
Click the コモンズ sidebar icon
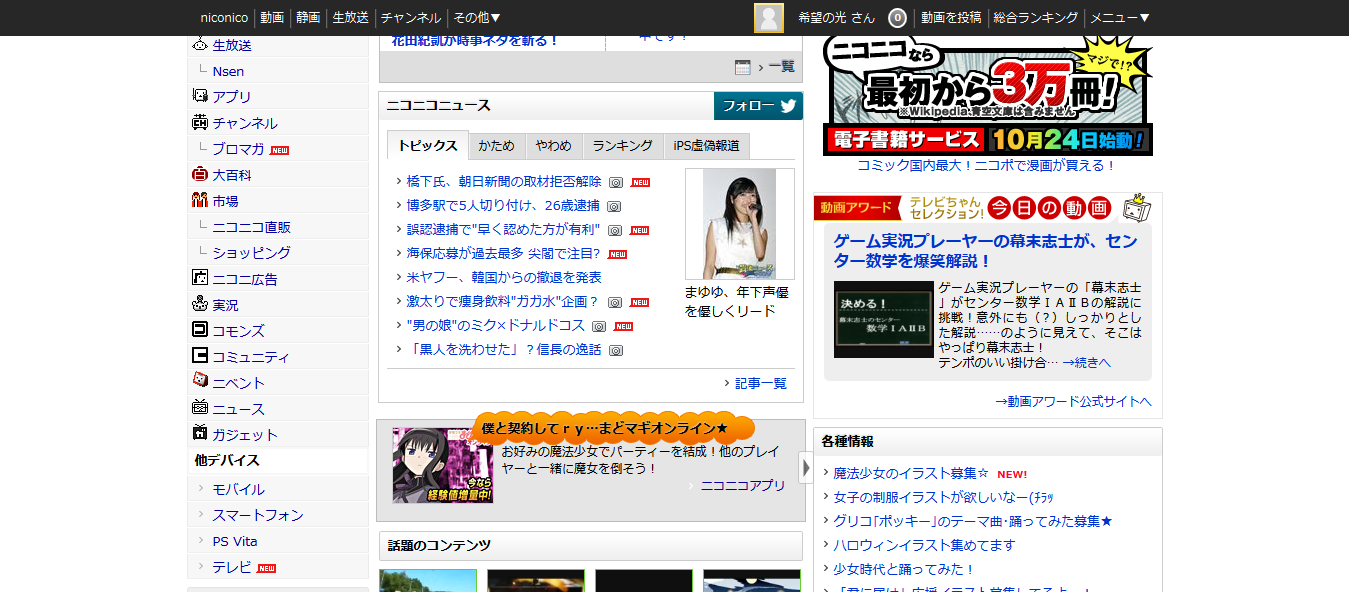click(199, 330)
